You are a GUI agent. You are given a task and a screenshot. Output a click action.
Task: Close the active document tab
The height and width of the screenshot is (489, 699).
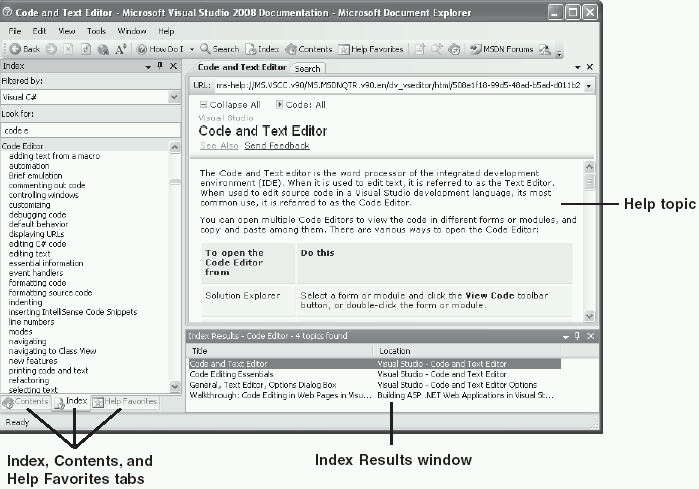(x=590, y=67)
